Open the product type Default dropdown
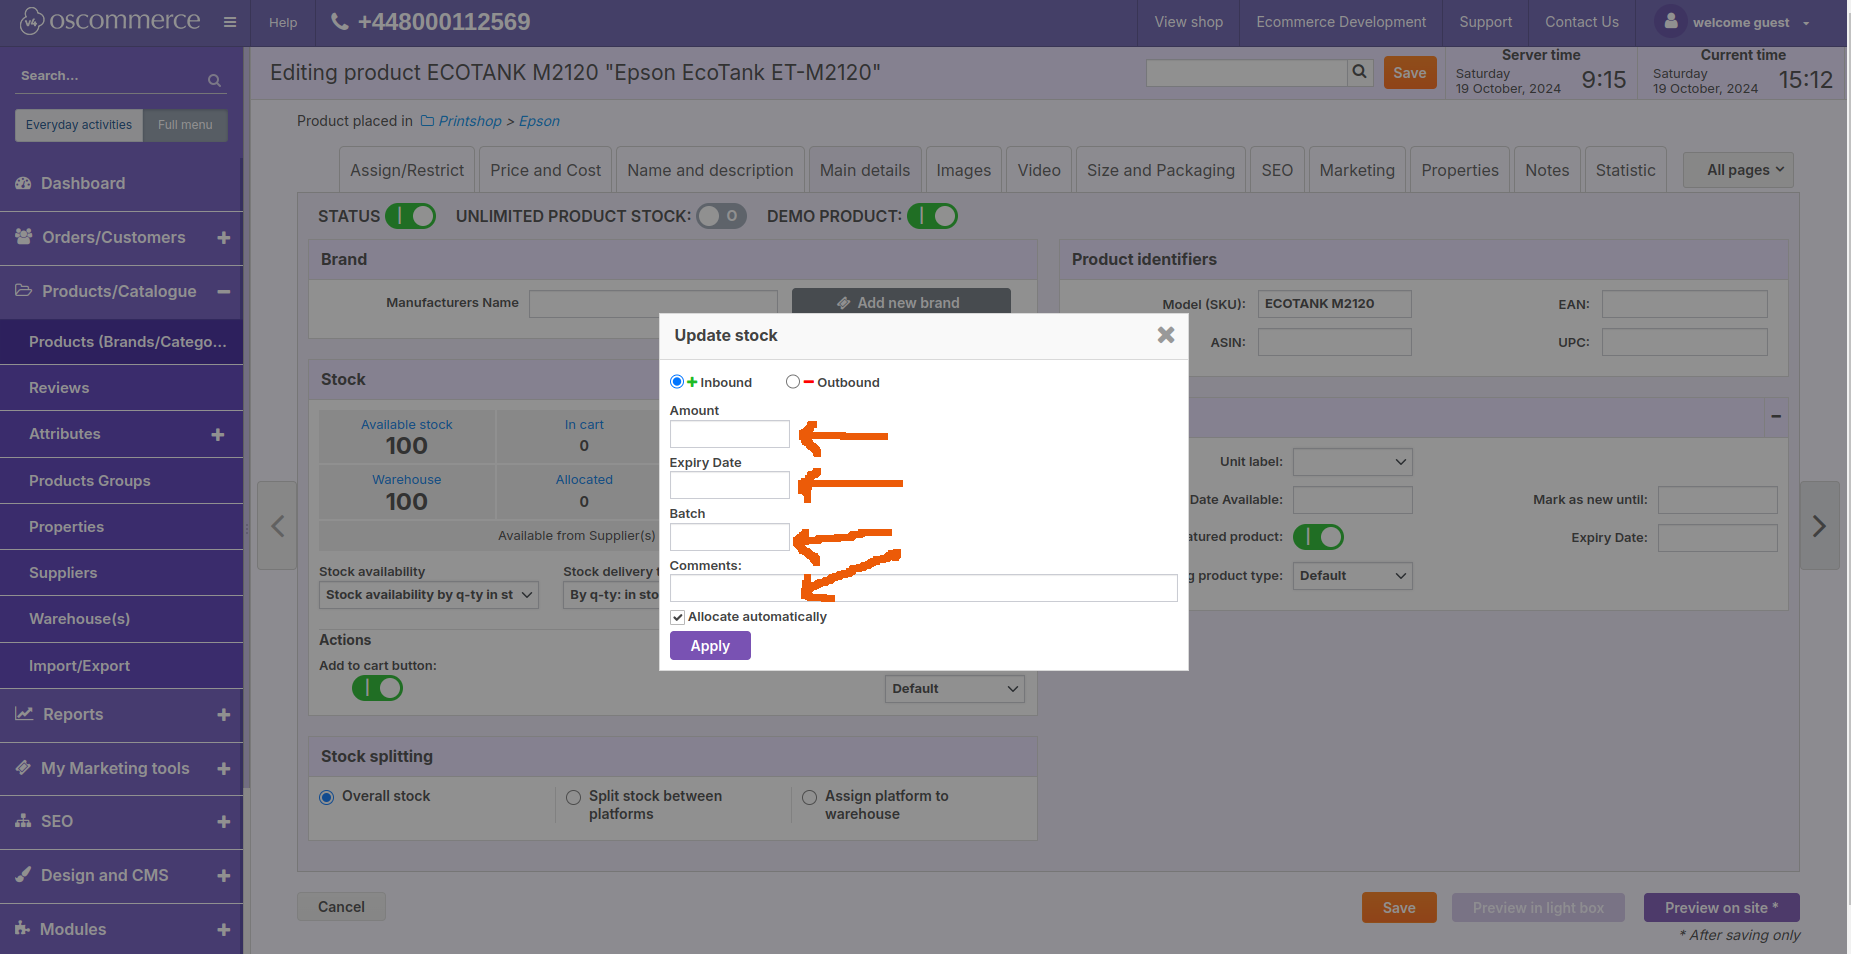 pos(1352,576)
